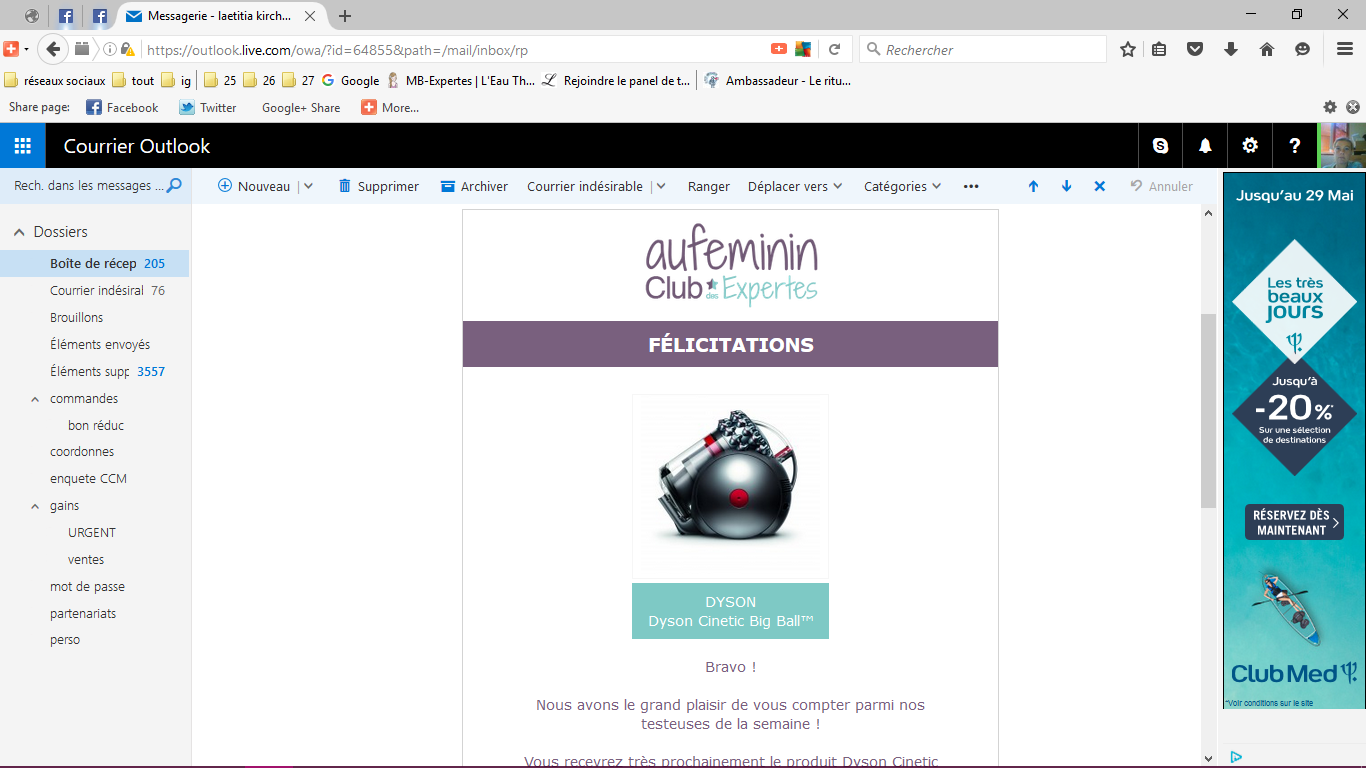Click the More... share button

(390, 107)
